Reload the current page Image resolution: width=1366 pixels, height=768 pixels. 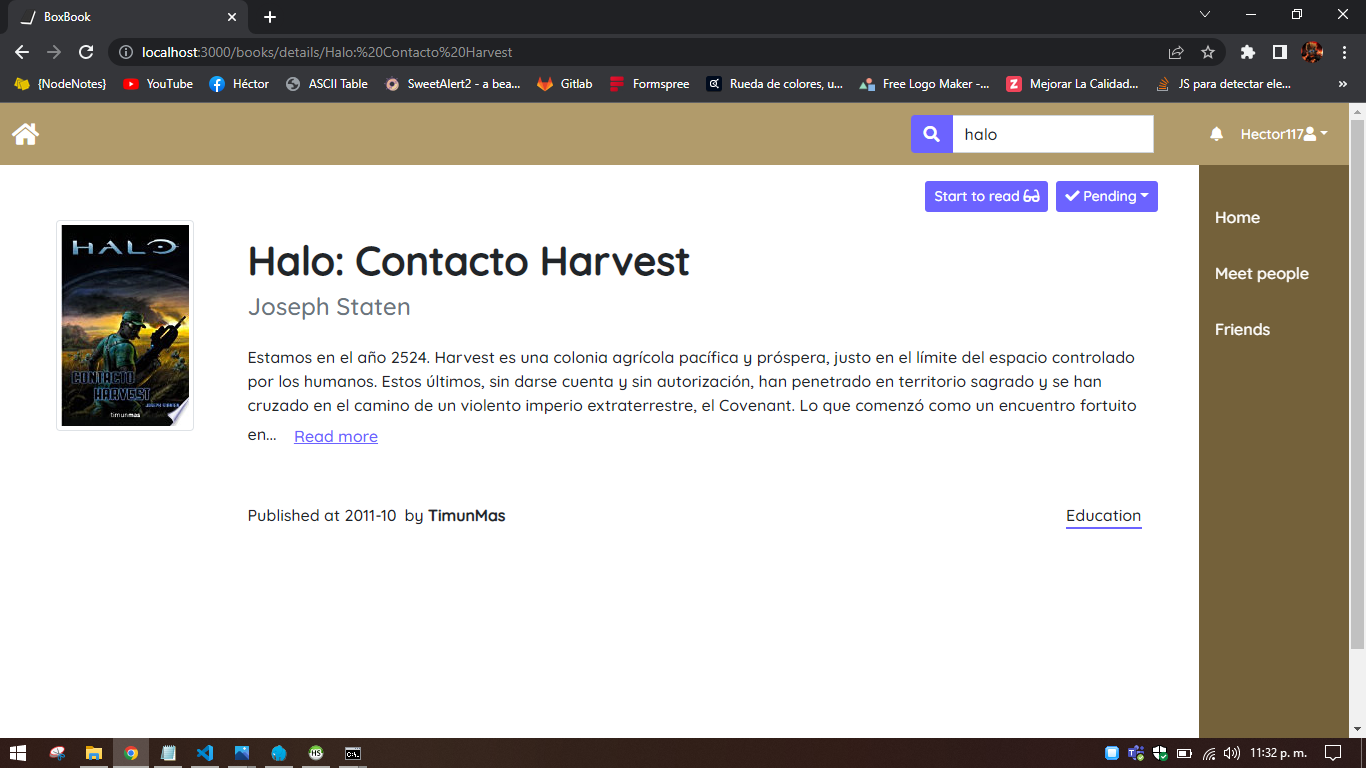[x=86, y=52]
